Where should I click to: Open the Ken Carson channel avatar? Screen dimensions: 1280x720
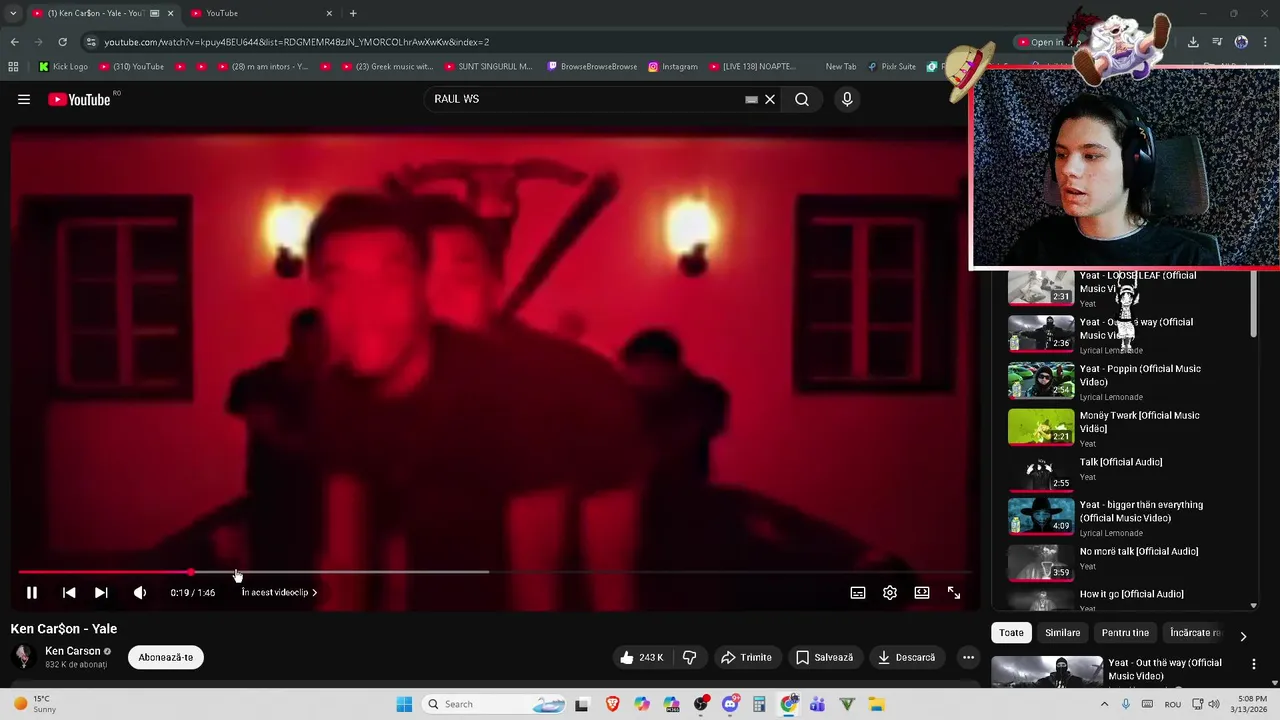(23, 657)
